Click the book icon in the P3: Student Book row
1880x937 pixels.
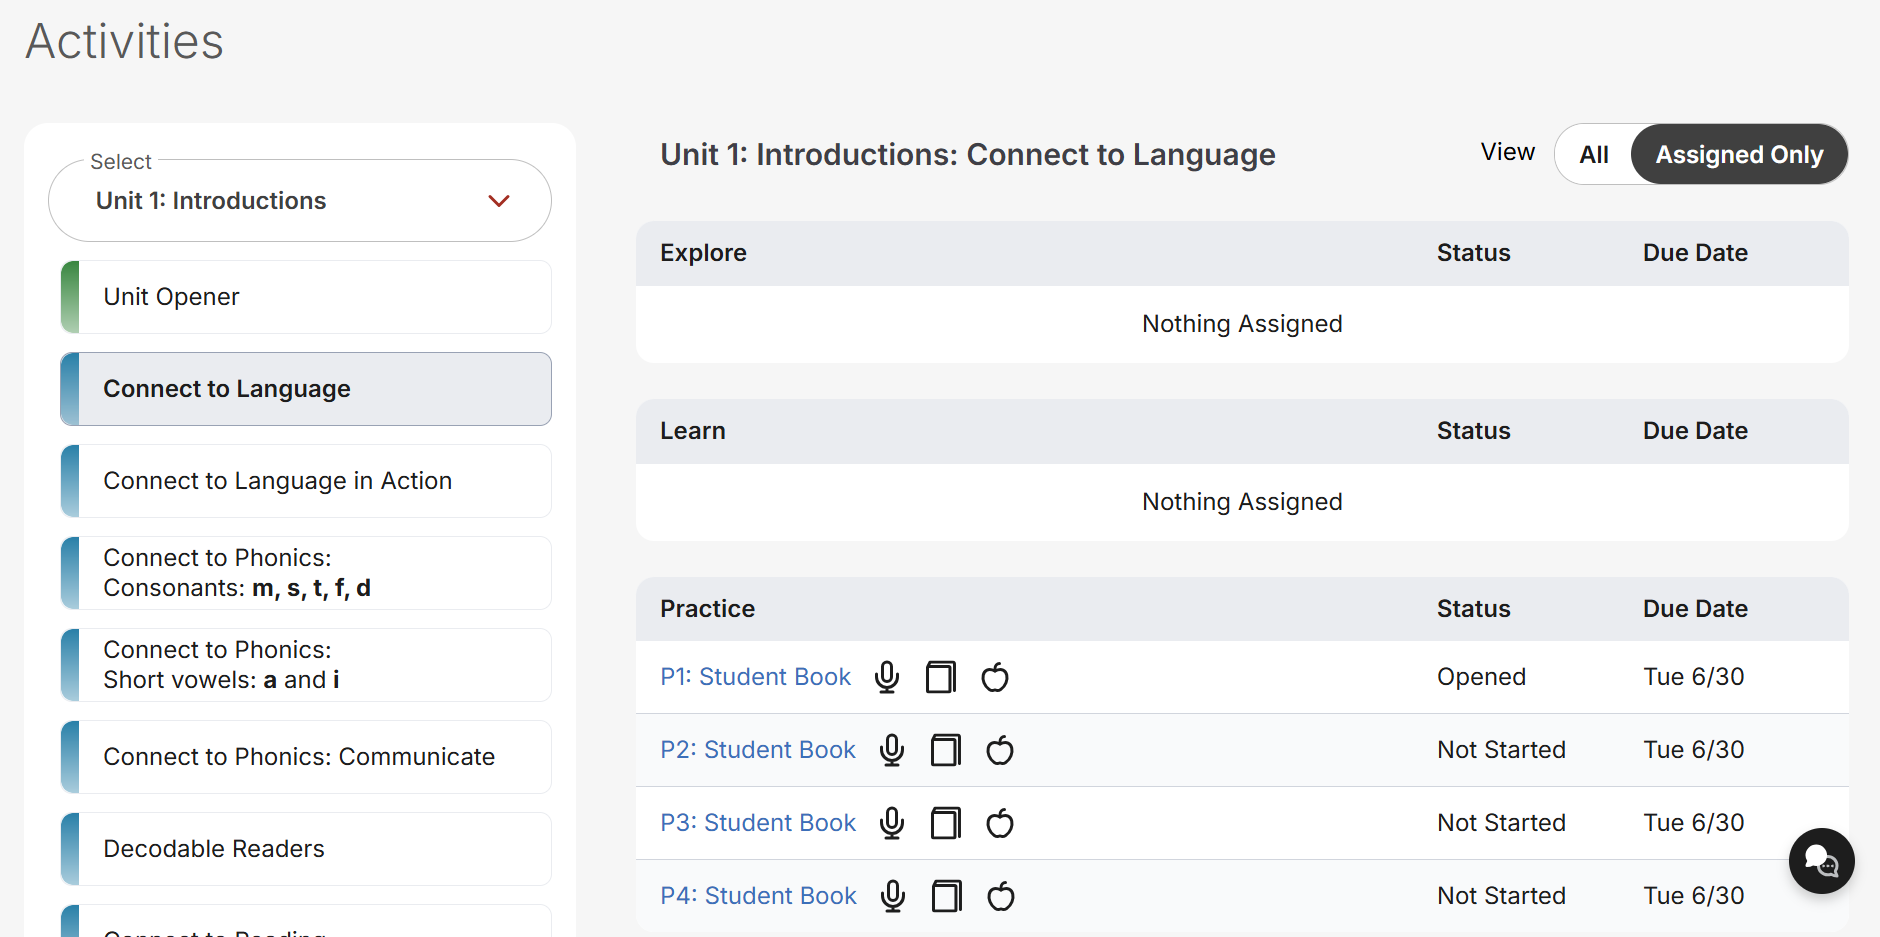click(946, 823)
